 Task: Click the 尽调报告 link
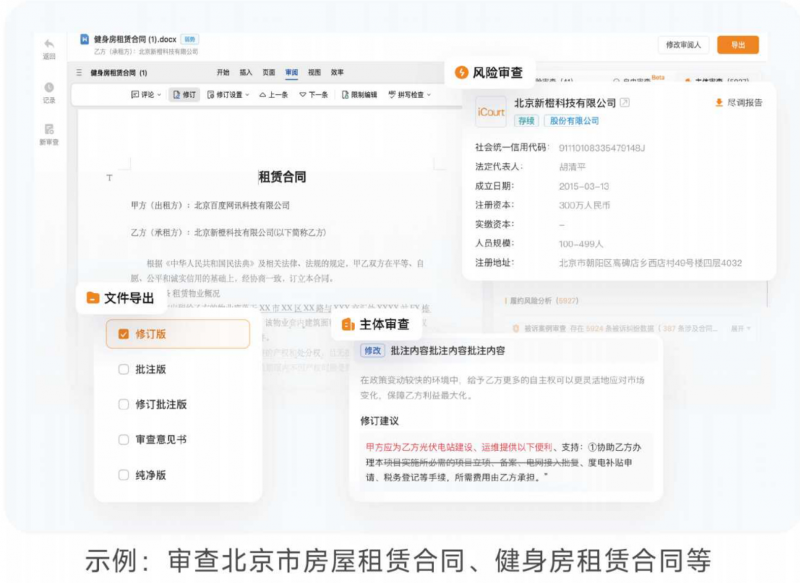(x=745, y=103)
